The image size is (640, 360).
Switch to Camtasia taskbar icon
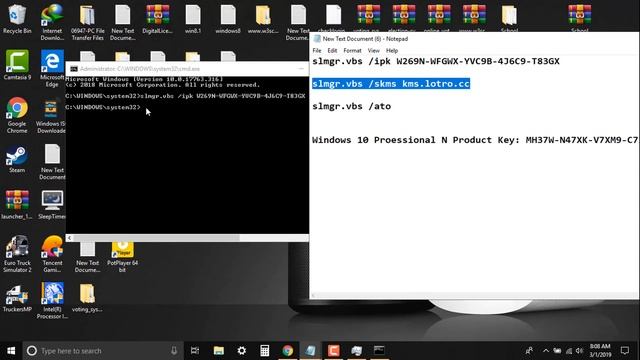333,350
